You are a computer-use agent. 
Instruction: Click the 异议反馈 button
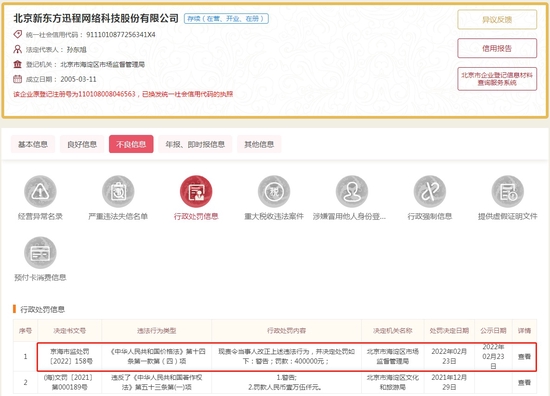point(497,20)
